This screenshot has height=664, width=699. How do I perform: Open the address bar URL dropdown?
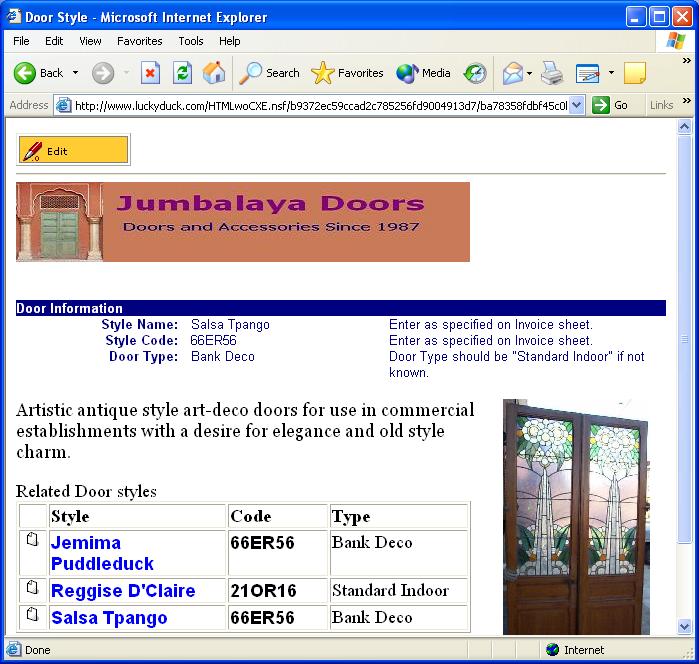577,105
